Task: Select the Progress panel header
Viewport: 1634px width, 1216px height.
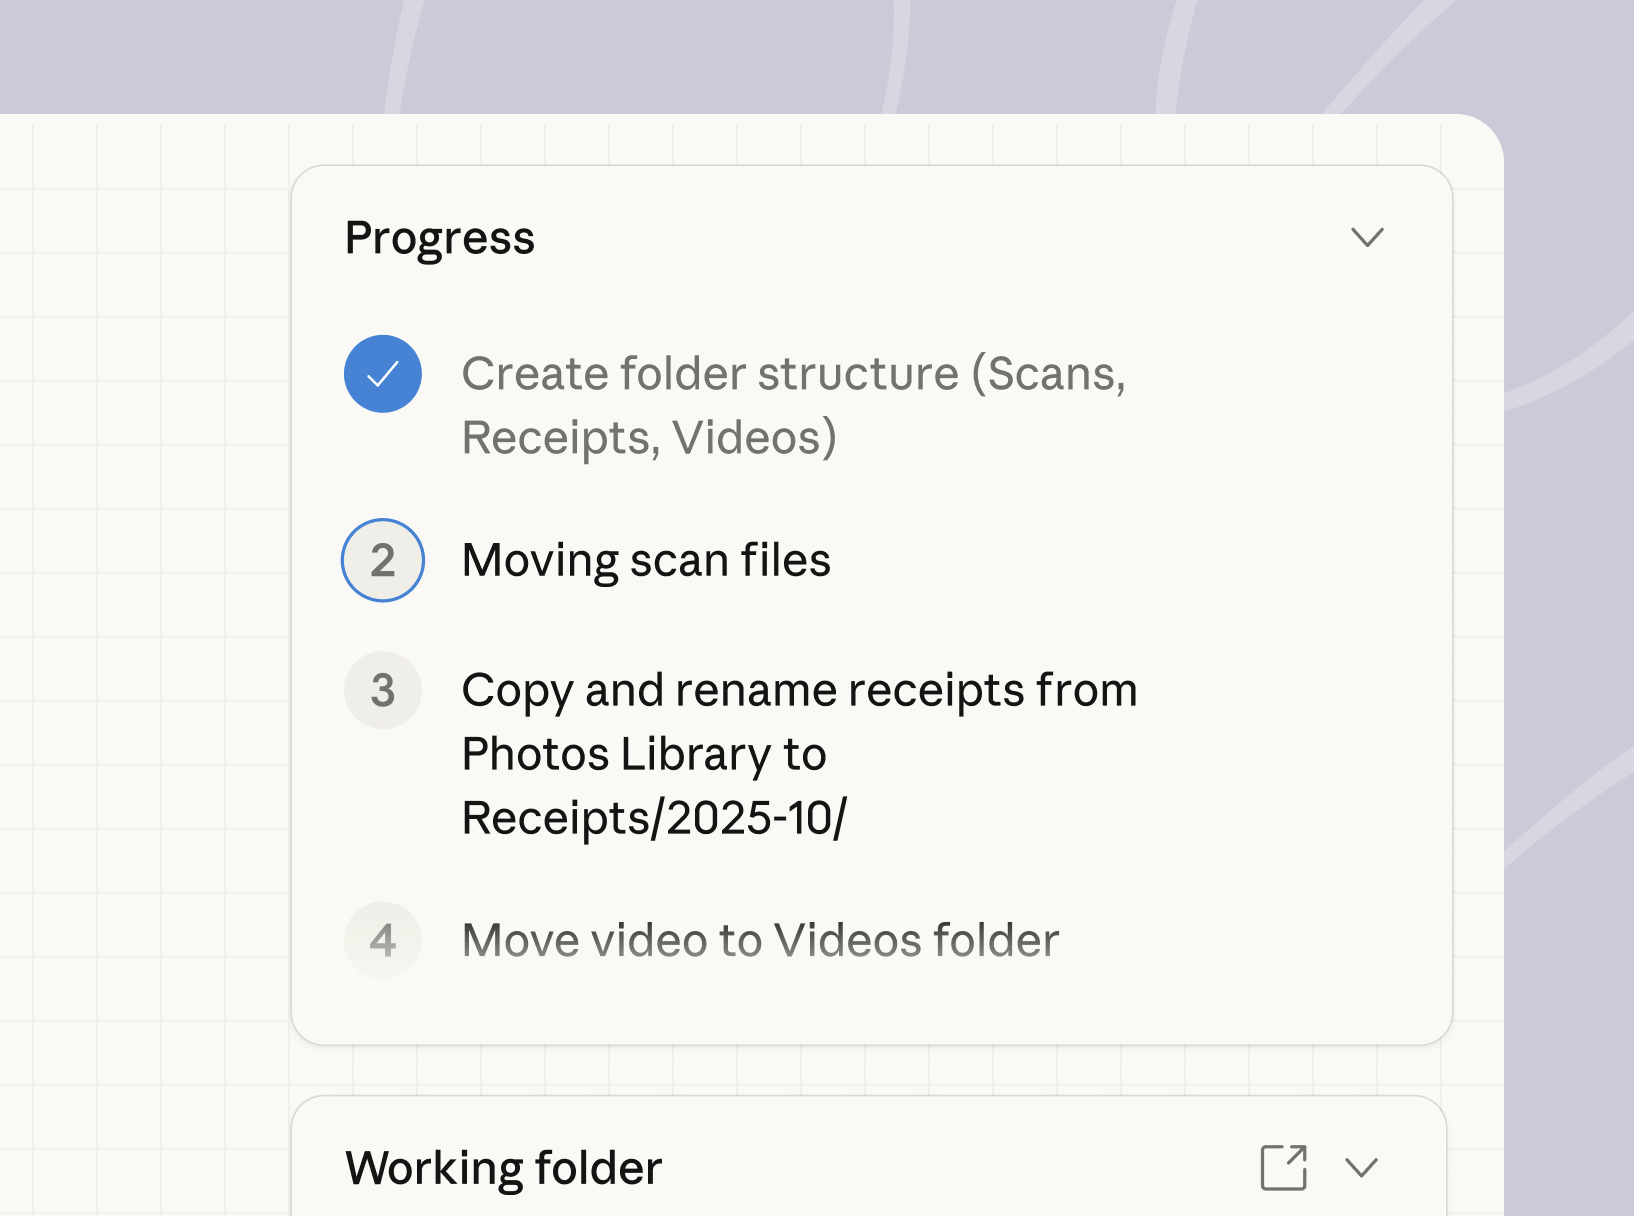Action: 440,237
